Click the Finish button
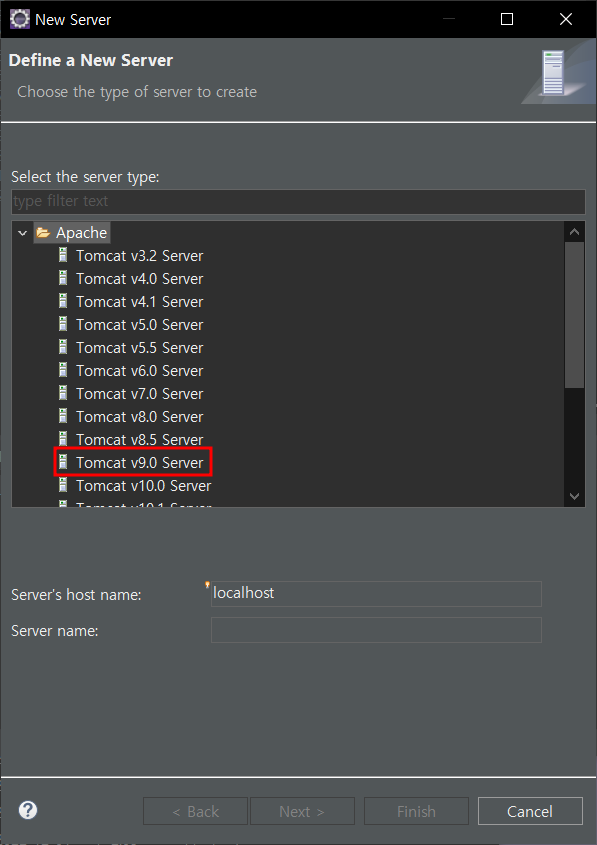The width and height of the screenshot is (597, 845). (416, 811)
